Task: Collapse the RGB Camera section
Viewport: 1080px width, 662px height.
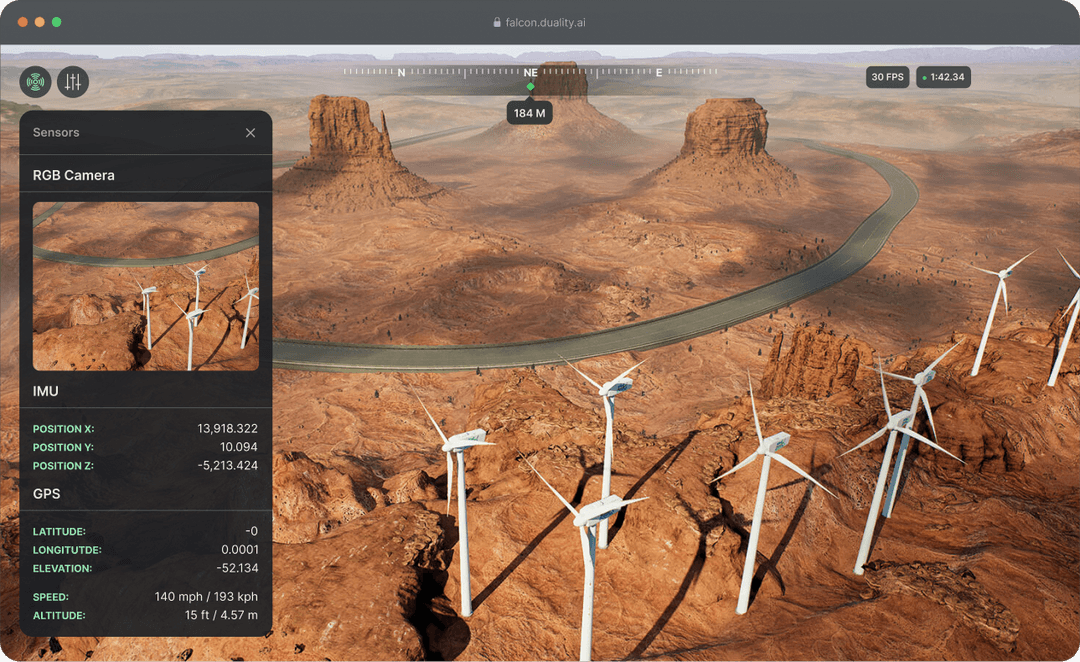Action: (73, 174)
